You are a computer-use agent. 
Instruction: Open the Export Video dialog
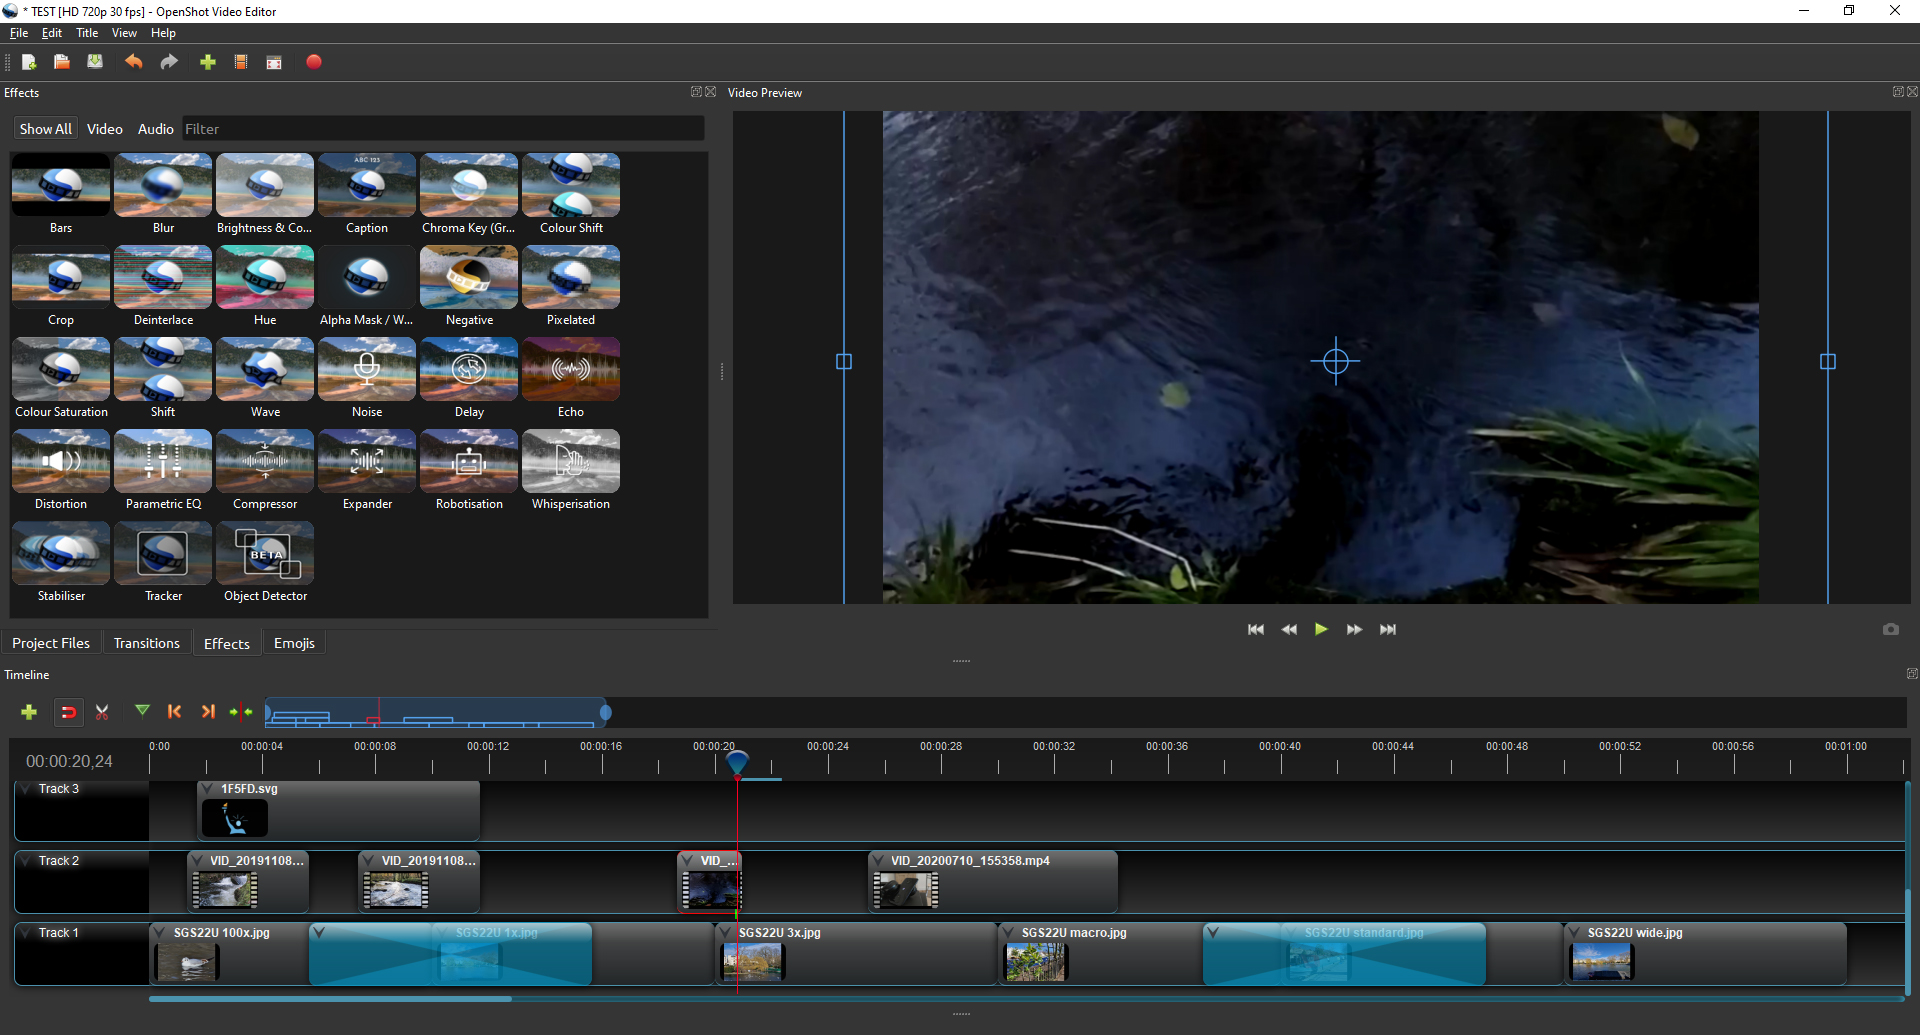click(x=274, y=62)
